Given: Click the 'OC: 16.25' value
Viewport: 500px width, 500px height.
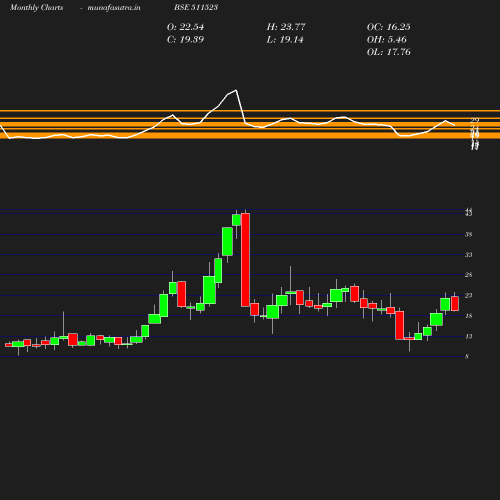Looking at the screenshot, I should 389,27.
